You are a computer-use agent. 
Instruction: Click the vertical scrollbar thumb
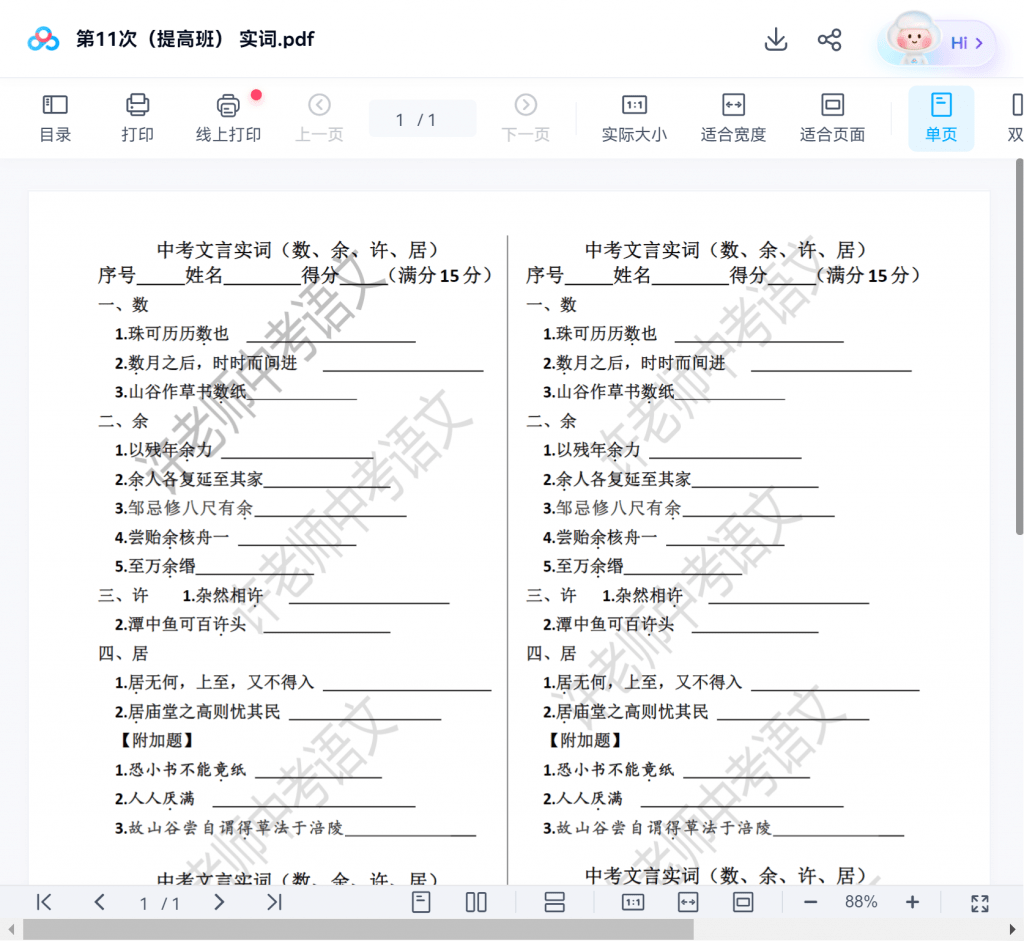pos(1019,347)
